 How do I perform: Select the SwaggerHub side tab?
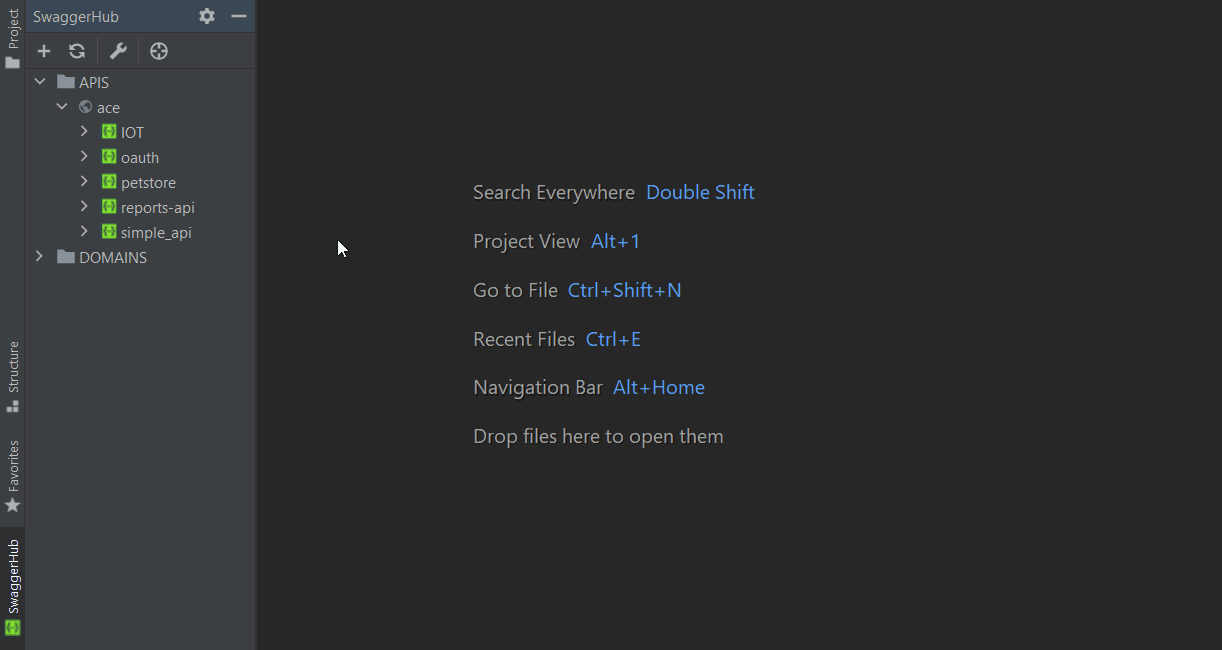(13, 587)
